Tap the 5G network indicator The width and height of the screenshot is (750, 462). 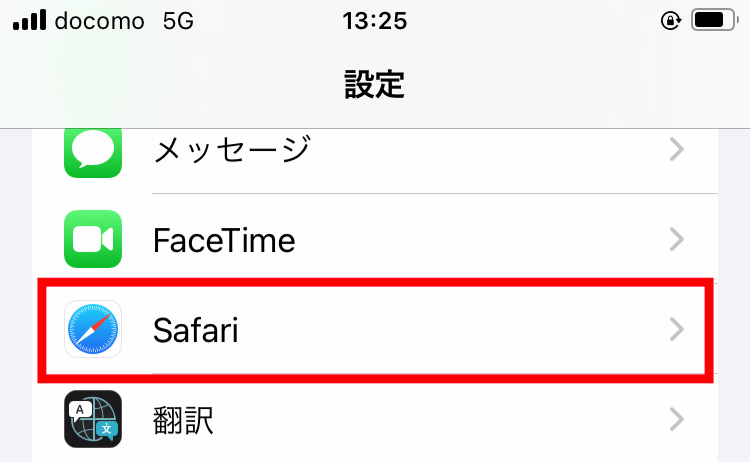[179, 21]
